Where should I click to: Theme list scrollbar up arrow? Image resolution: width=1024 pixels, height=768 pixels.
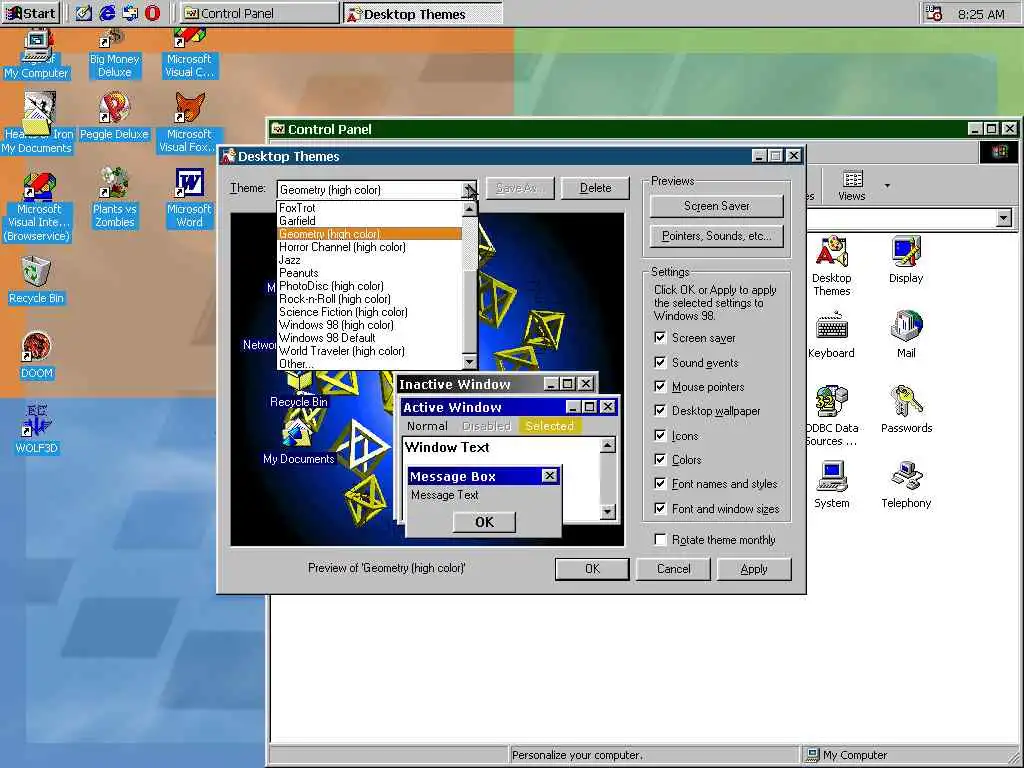469,209
